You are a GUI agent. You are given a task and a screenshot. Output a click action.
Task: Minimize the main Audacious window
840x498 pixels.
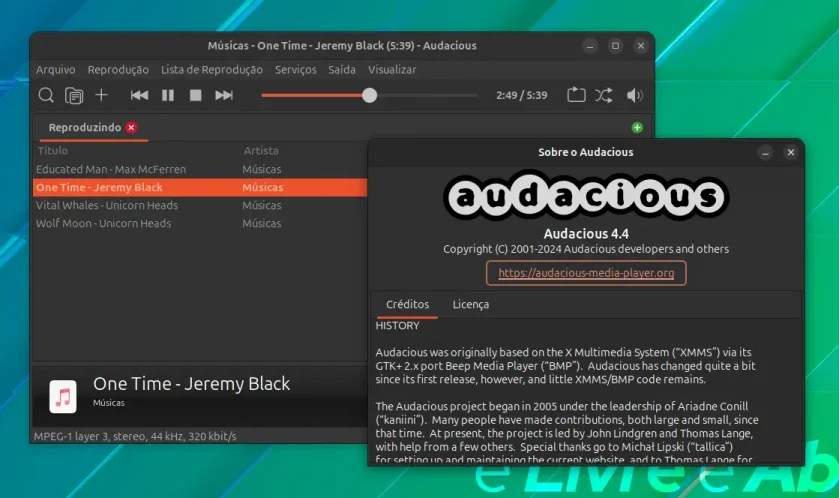coord(590,46)
